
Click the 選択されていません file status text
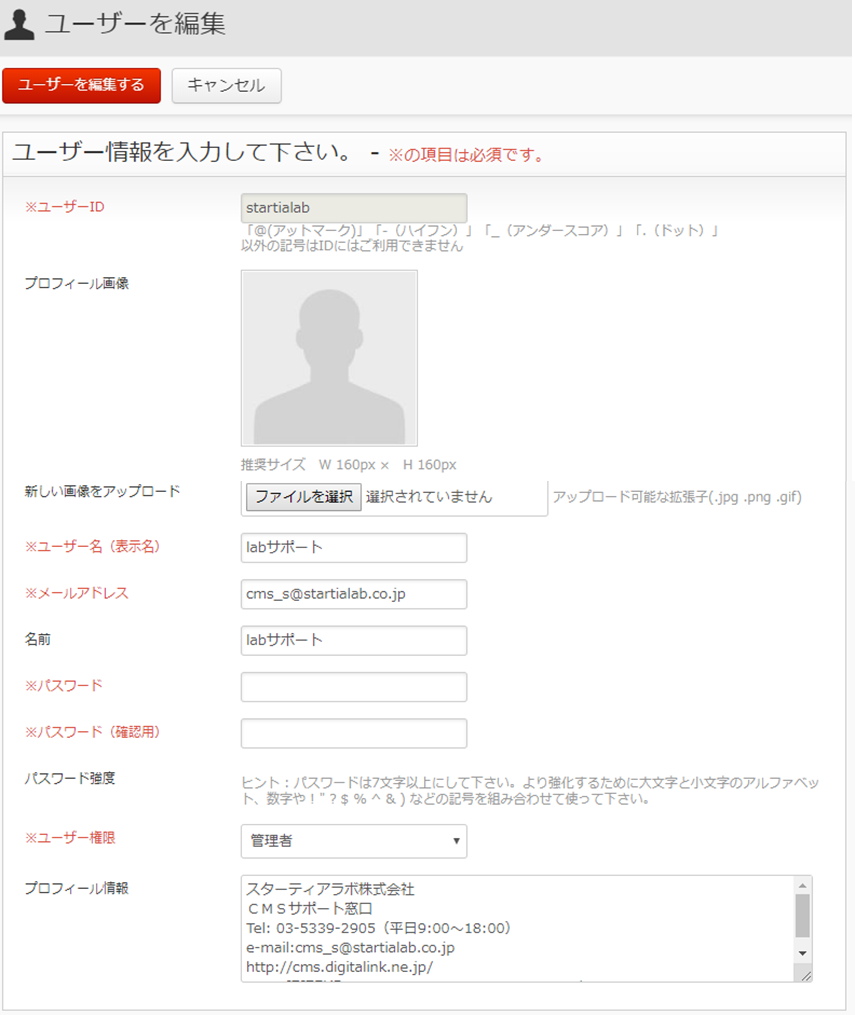[429, 496]
